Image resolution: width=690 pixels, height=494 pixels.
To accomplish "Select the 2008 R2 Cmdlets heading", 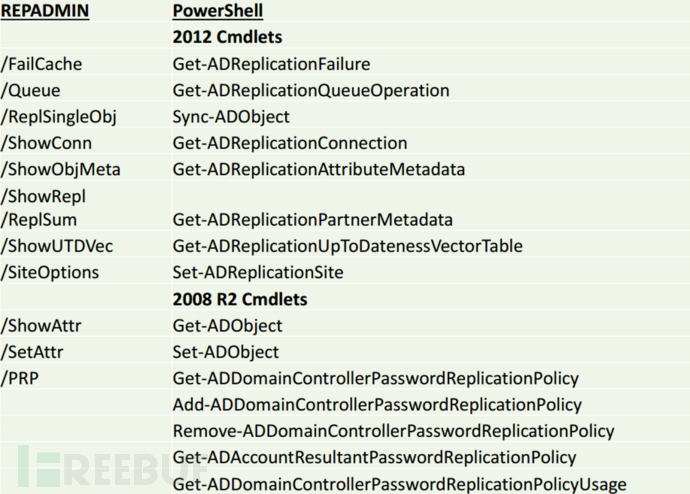I will 240,300.
